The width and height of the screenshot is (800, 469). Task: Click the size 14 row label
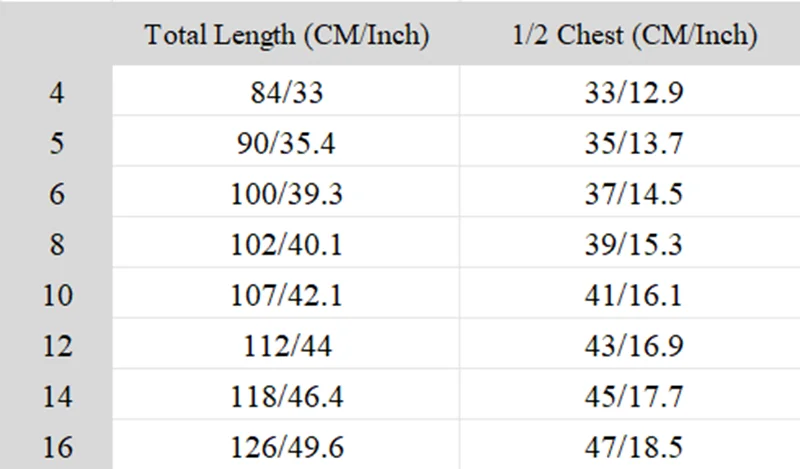(56, 397)
